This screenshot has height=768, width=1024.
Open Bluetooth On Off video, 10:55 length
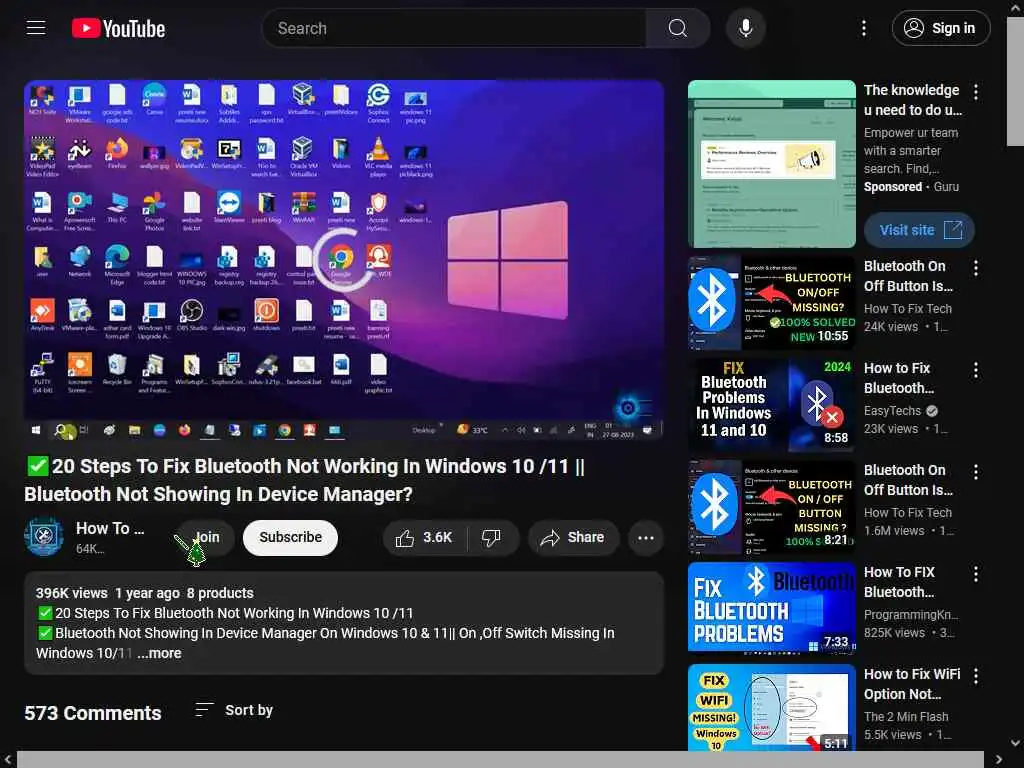click(x=771, y=302)
